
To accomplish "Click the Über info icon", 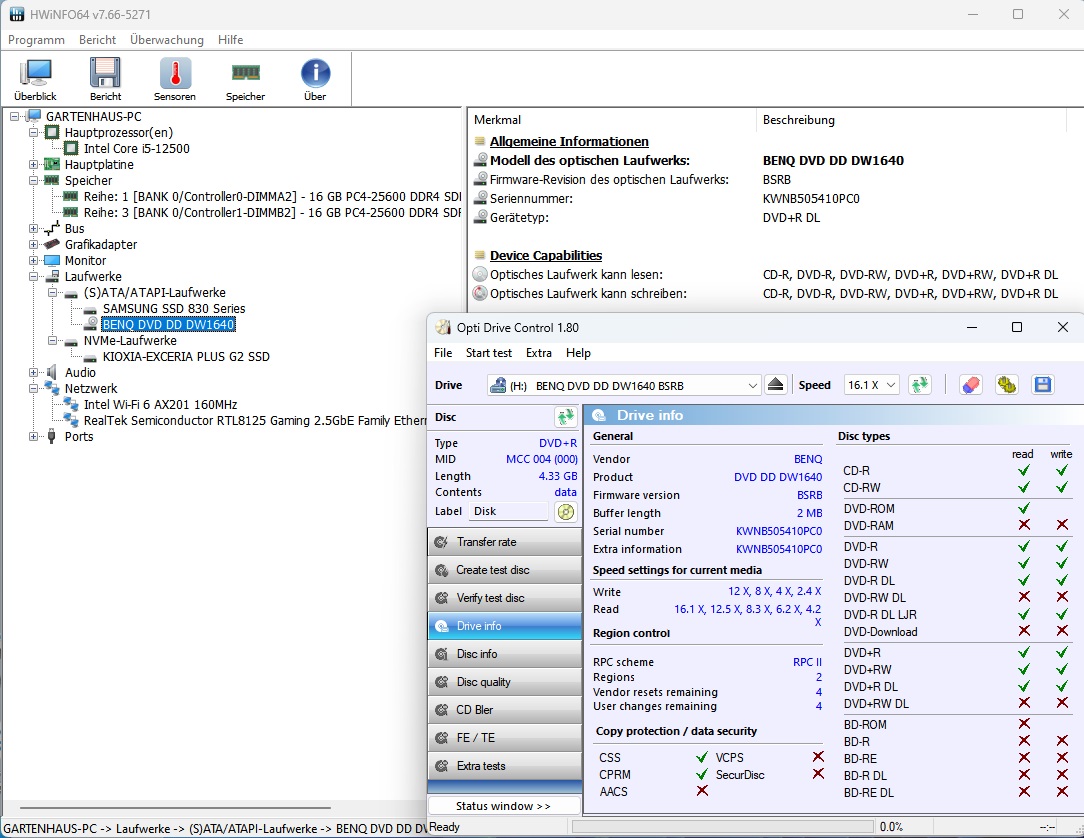I will point(315,80).
